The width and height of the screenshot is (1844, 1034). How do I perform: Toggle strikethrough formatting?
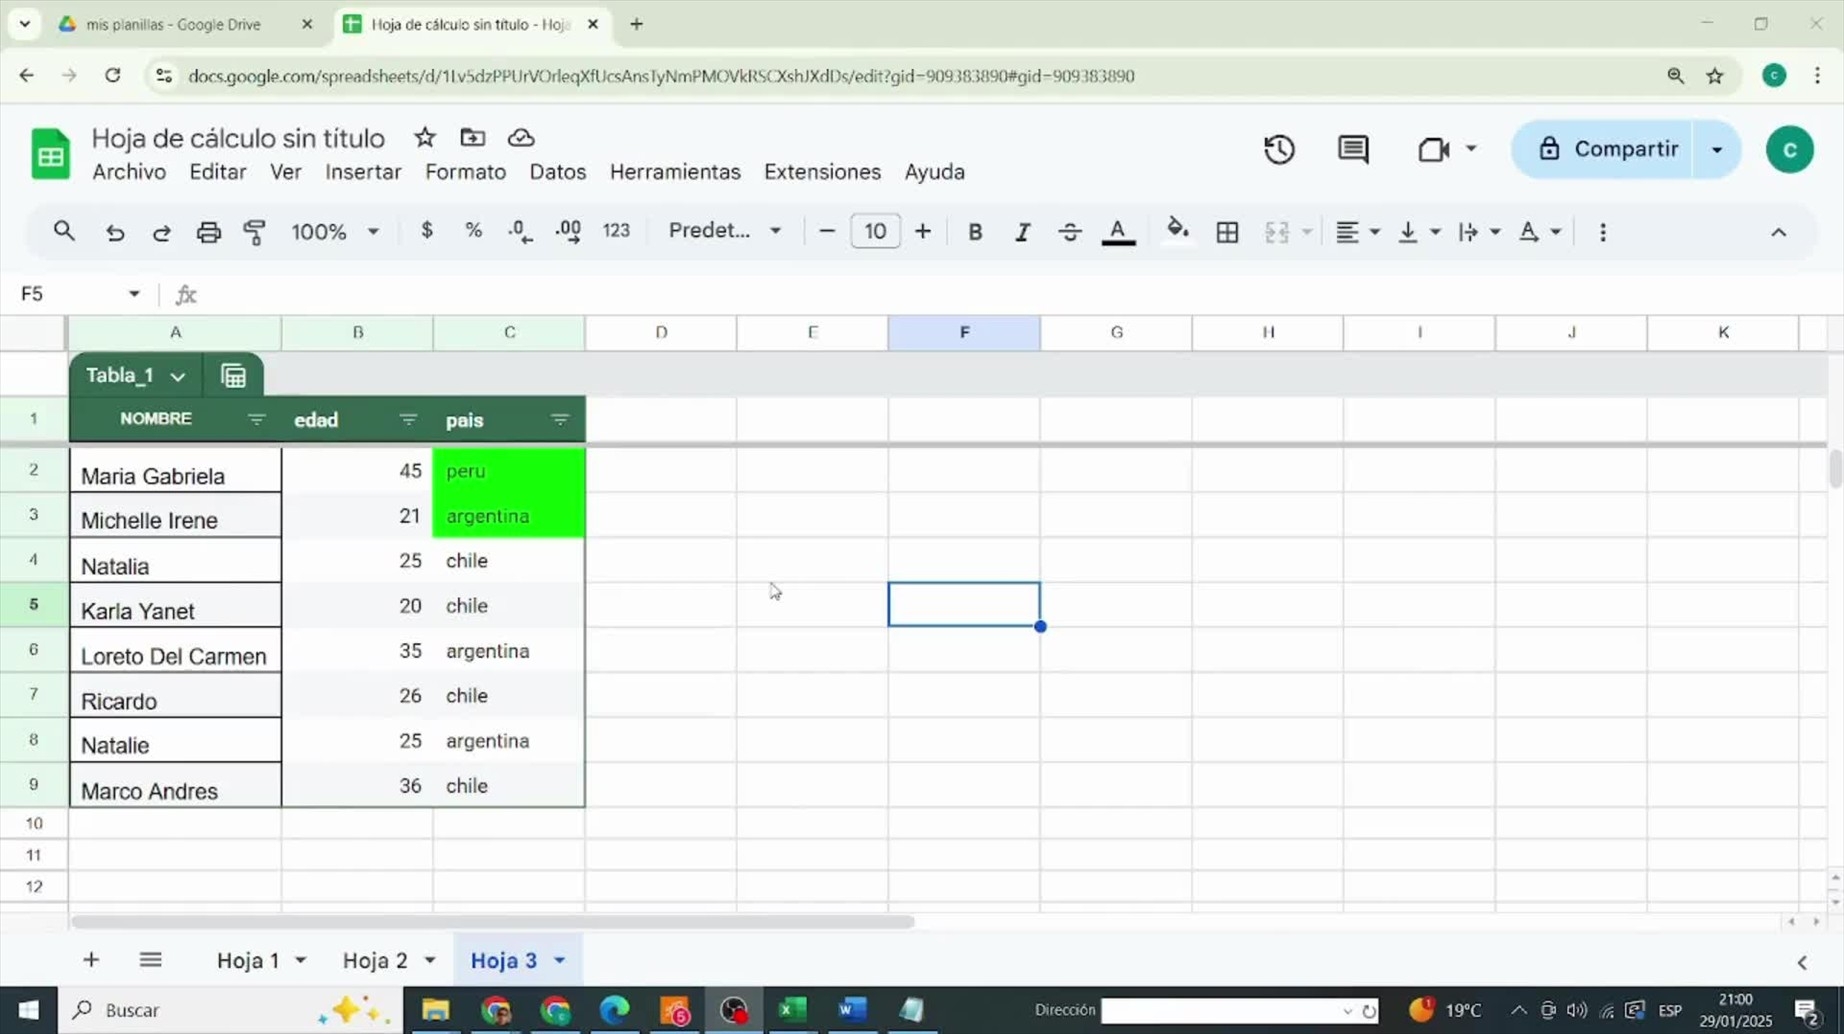(x=1069, y=232)
